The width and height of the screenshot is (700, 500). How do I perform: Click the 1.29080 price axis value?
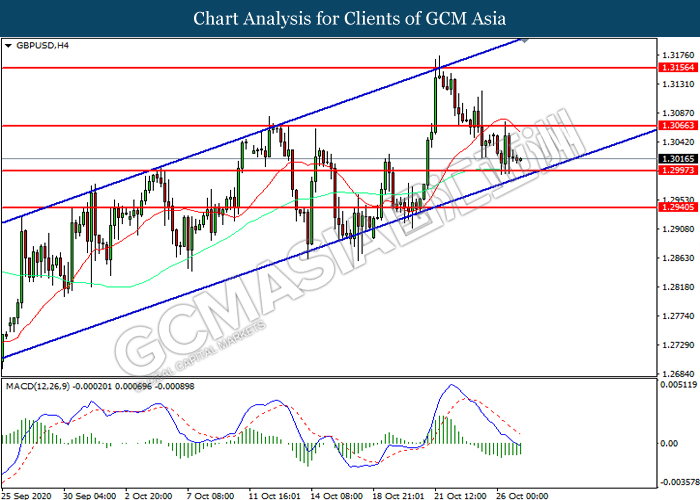pos(679,229)
